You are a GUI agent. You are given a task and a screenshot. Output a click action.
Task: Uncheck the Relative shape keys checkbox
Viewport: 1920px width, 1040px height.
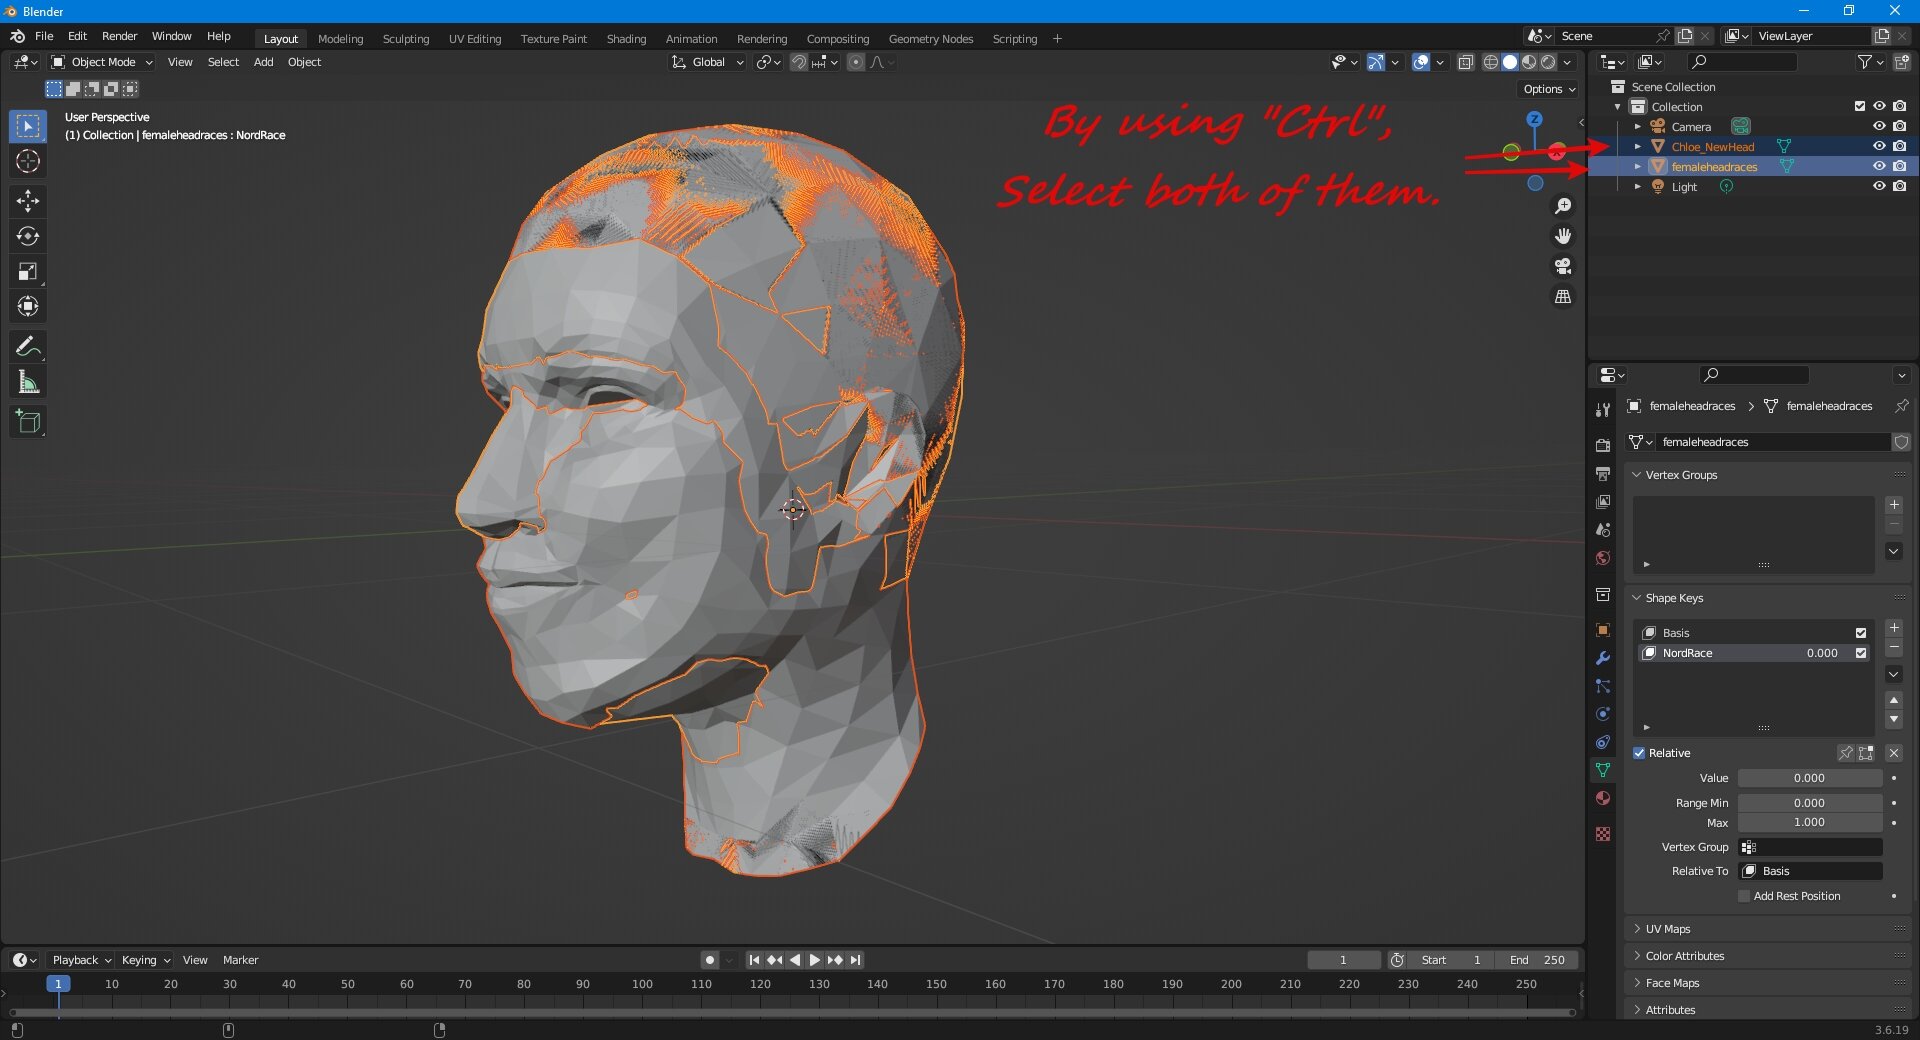pos(1639,753)
